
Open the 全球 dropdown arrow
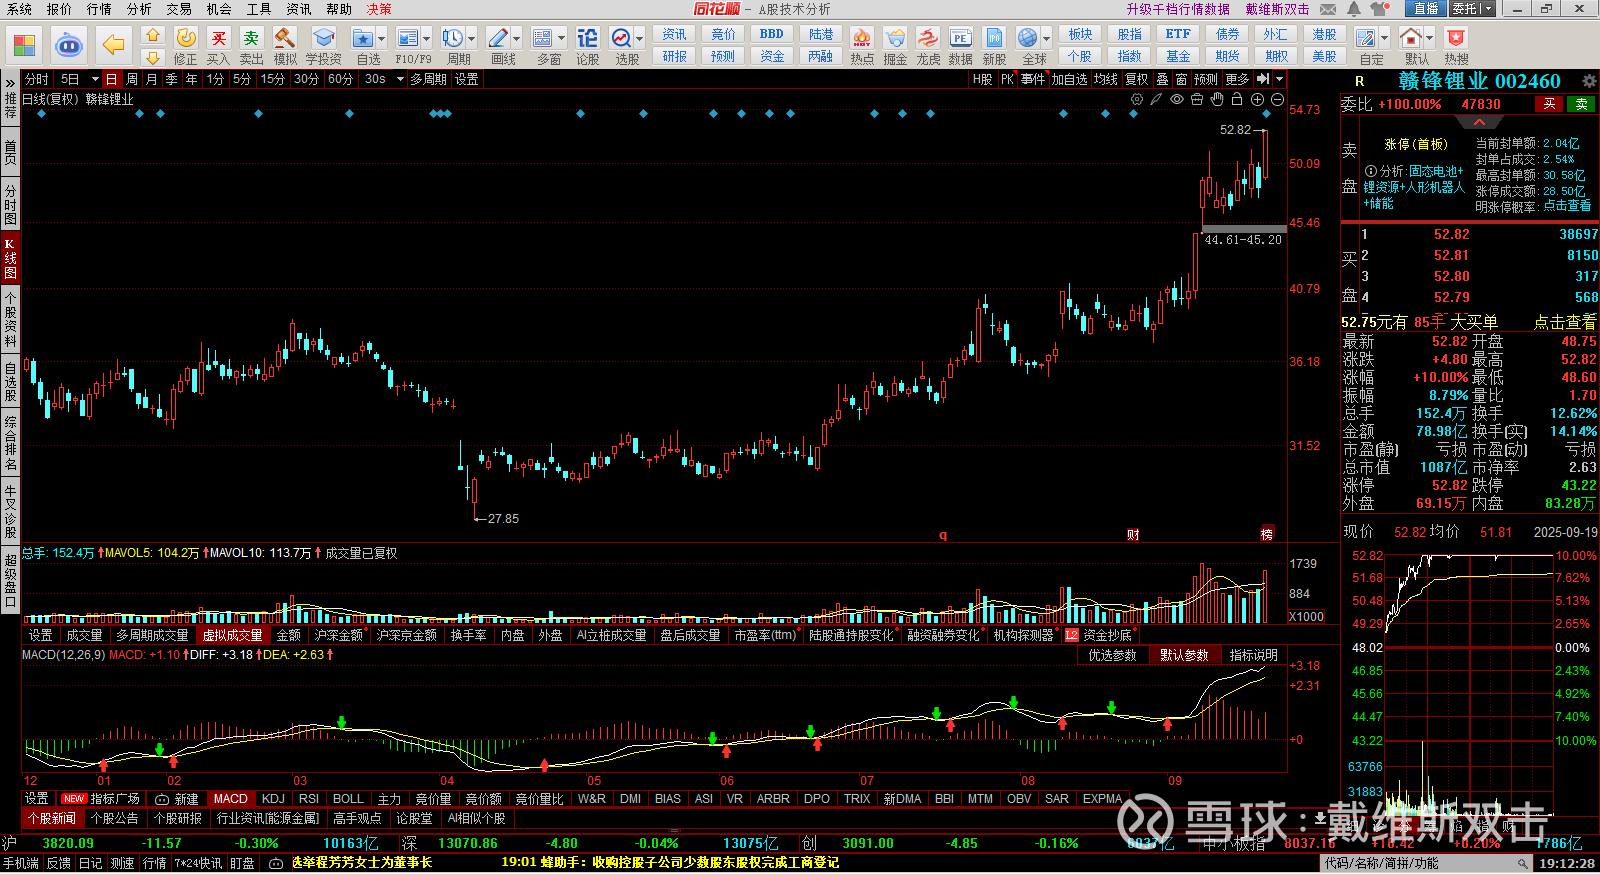point(1045,38)
